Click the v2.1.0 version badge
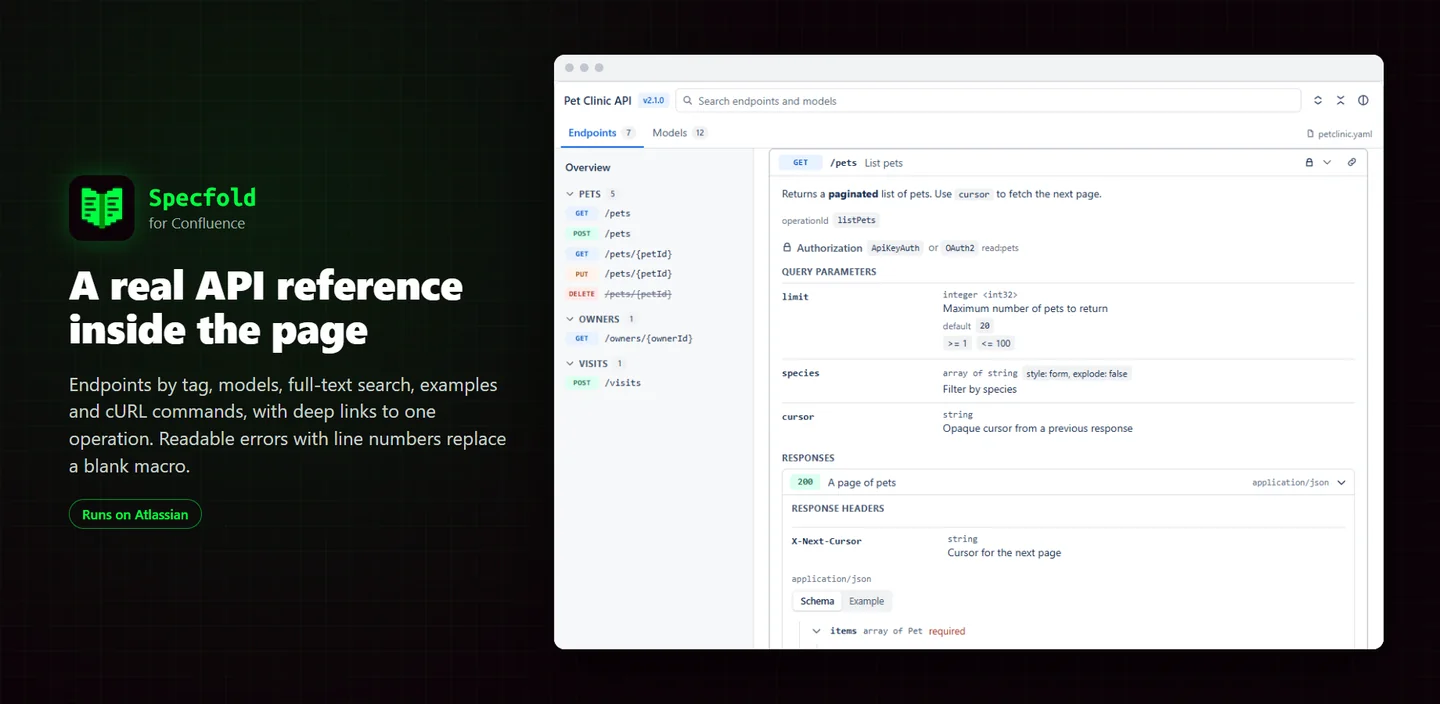 654,101
